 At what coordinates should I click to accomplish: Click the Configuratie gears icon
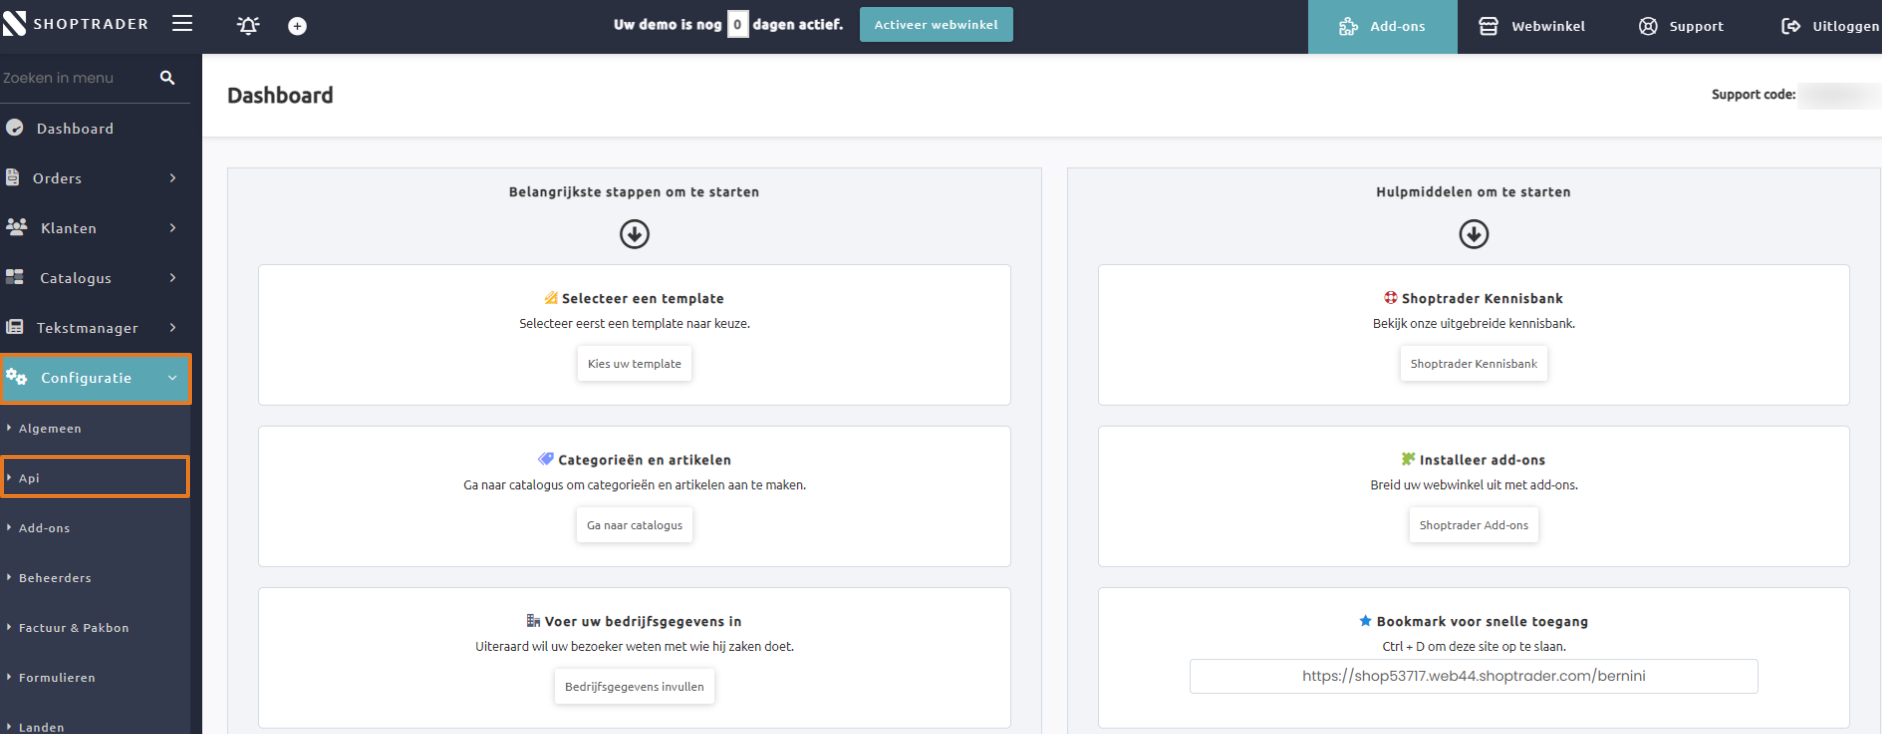(x=17, y=377)
